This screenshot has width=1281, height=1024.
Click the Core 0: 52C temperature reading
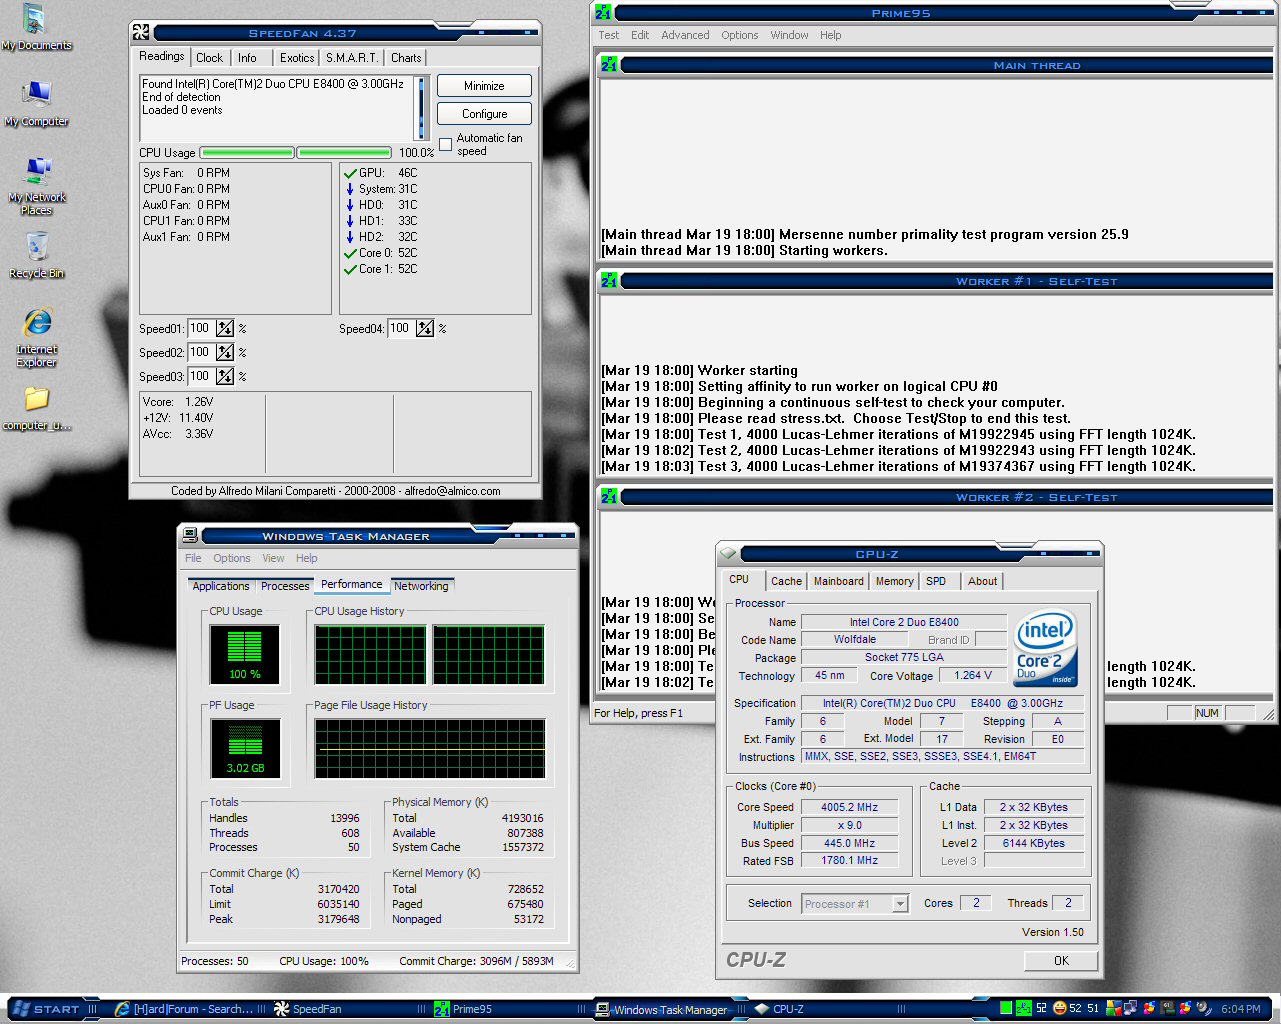click(381, 253)
